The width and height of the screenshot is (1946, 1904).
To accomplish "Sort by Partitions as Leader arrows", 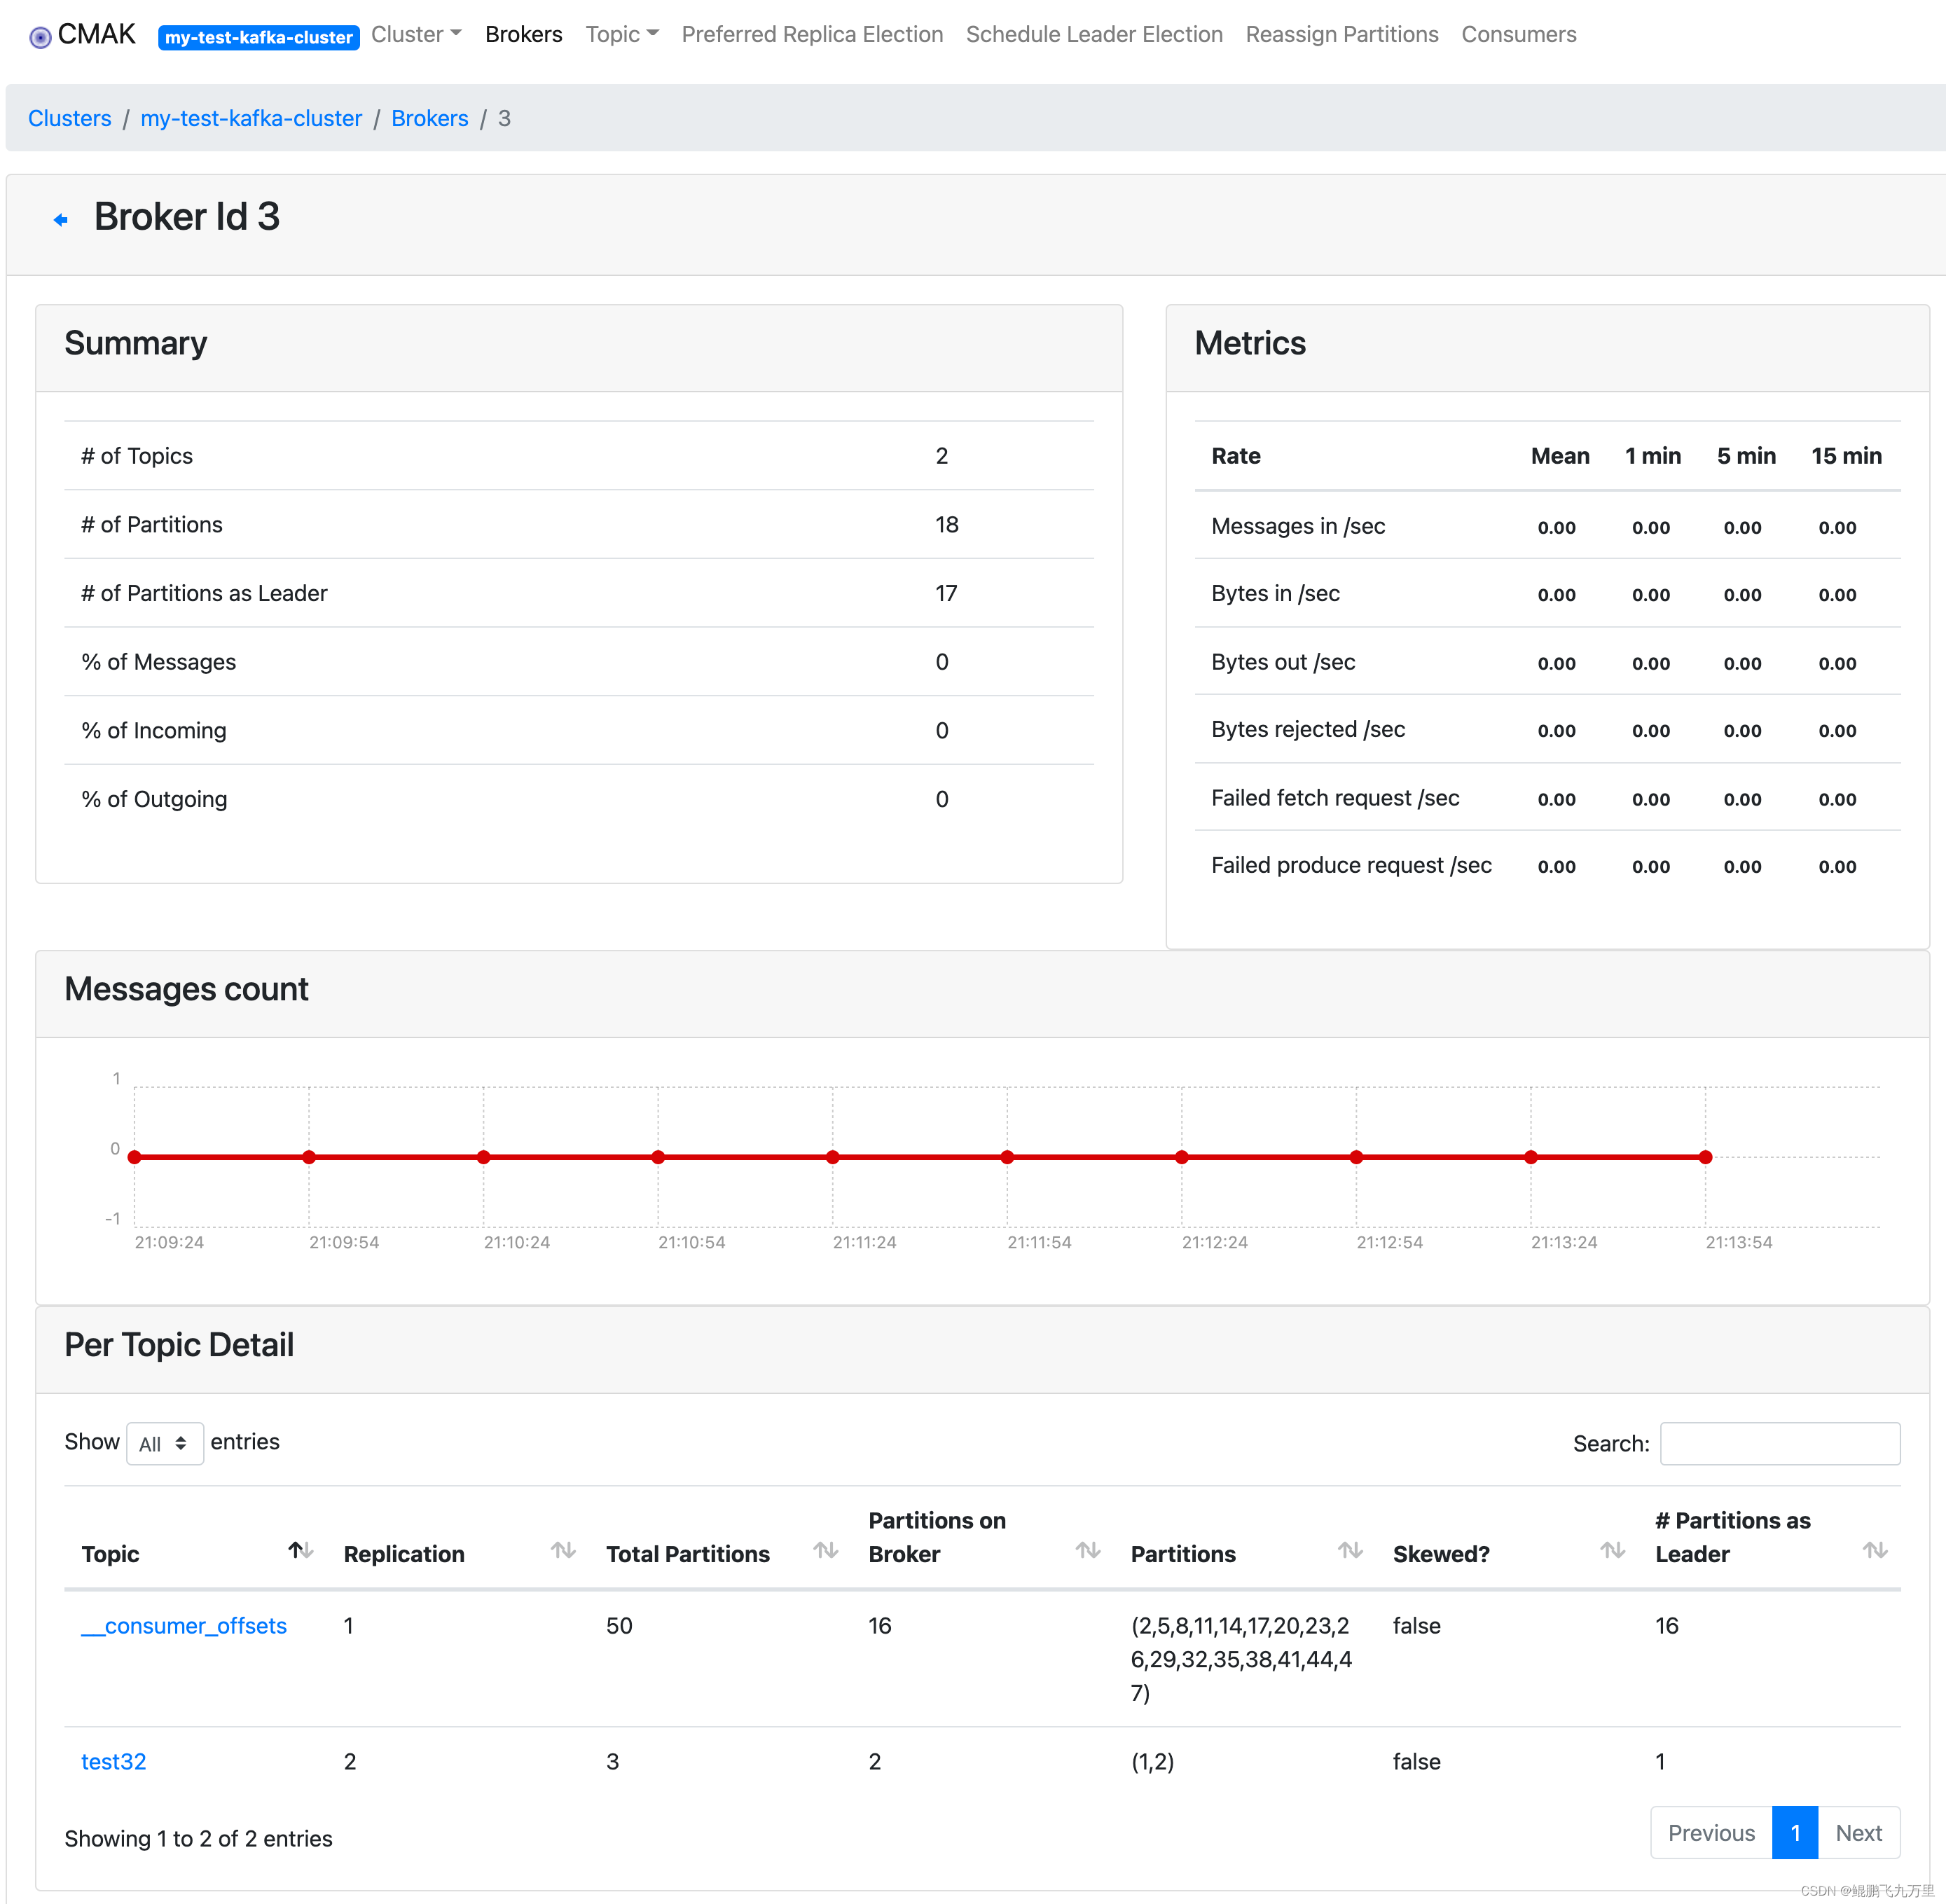I will 1875,1550.
